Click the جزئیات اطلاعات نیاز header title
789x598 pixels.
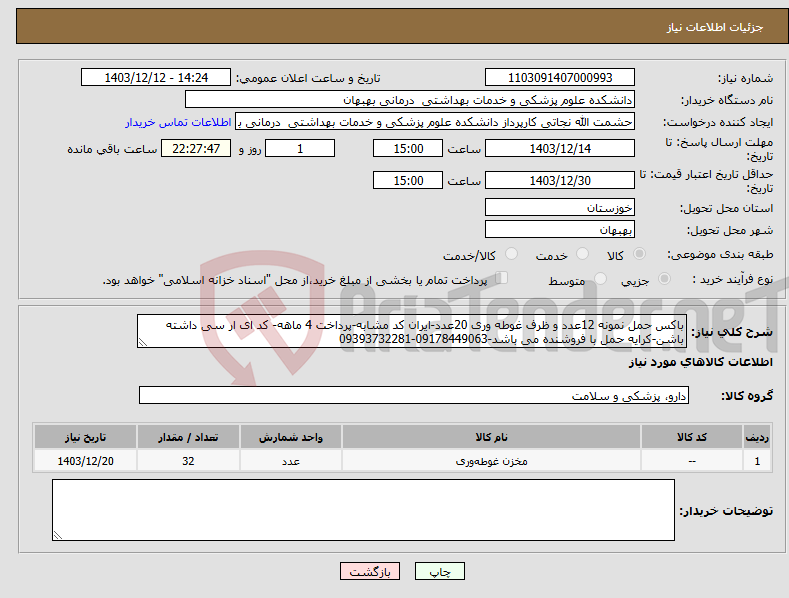point(715,27)
